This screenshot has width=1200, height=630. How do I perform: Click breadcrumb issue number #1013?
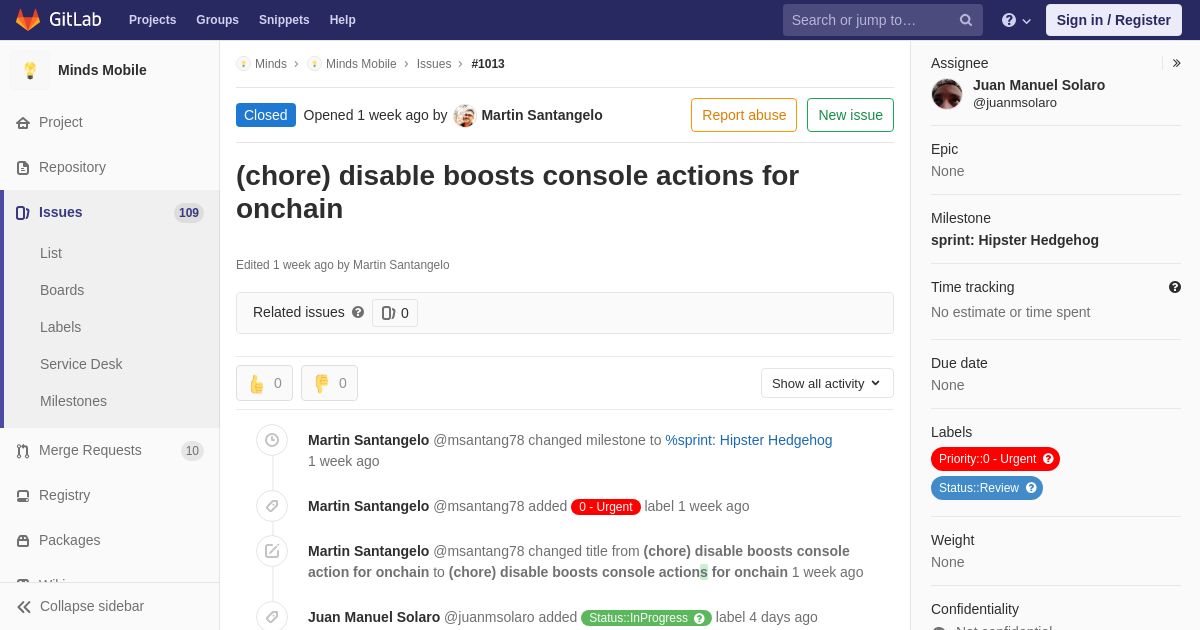pyautogui.click(x=488, y=64)
